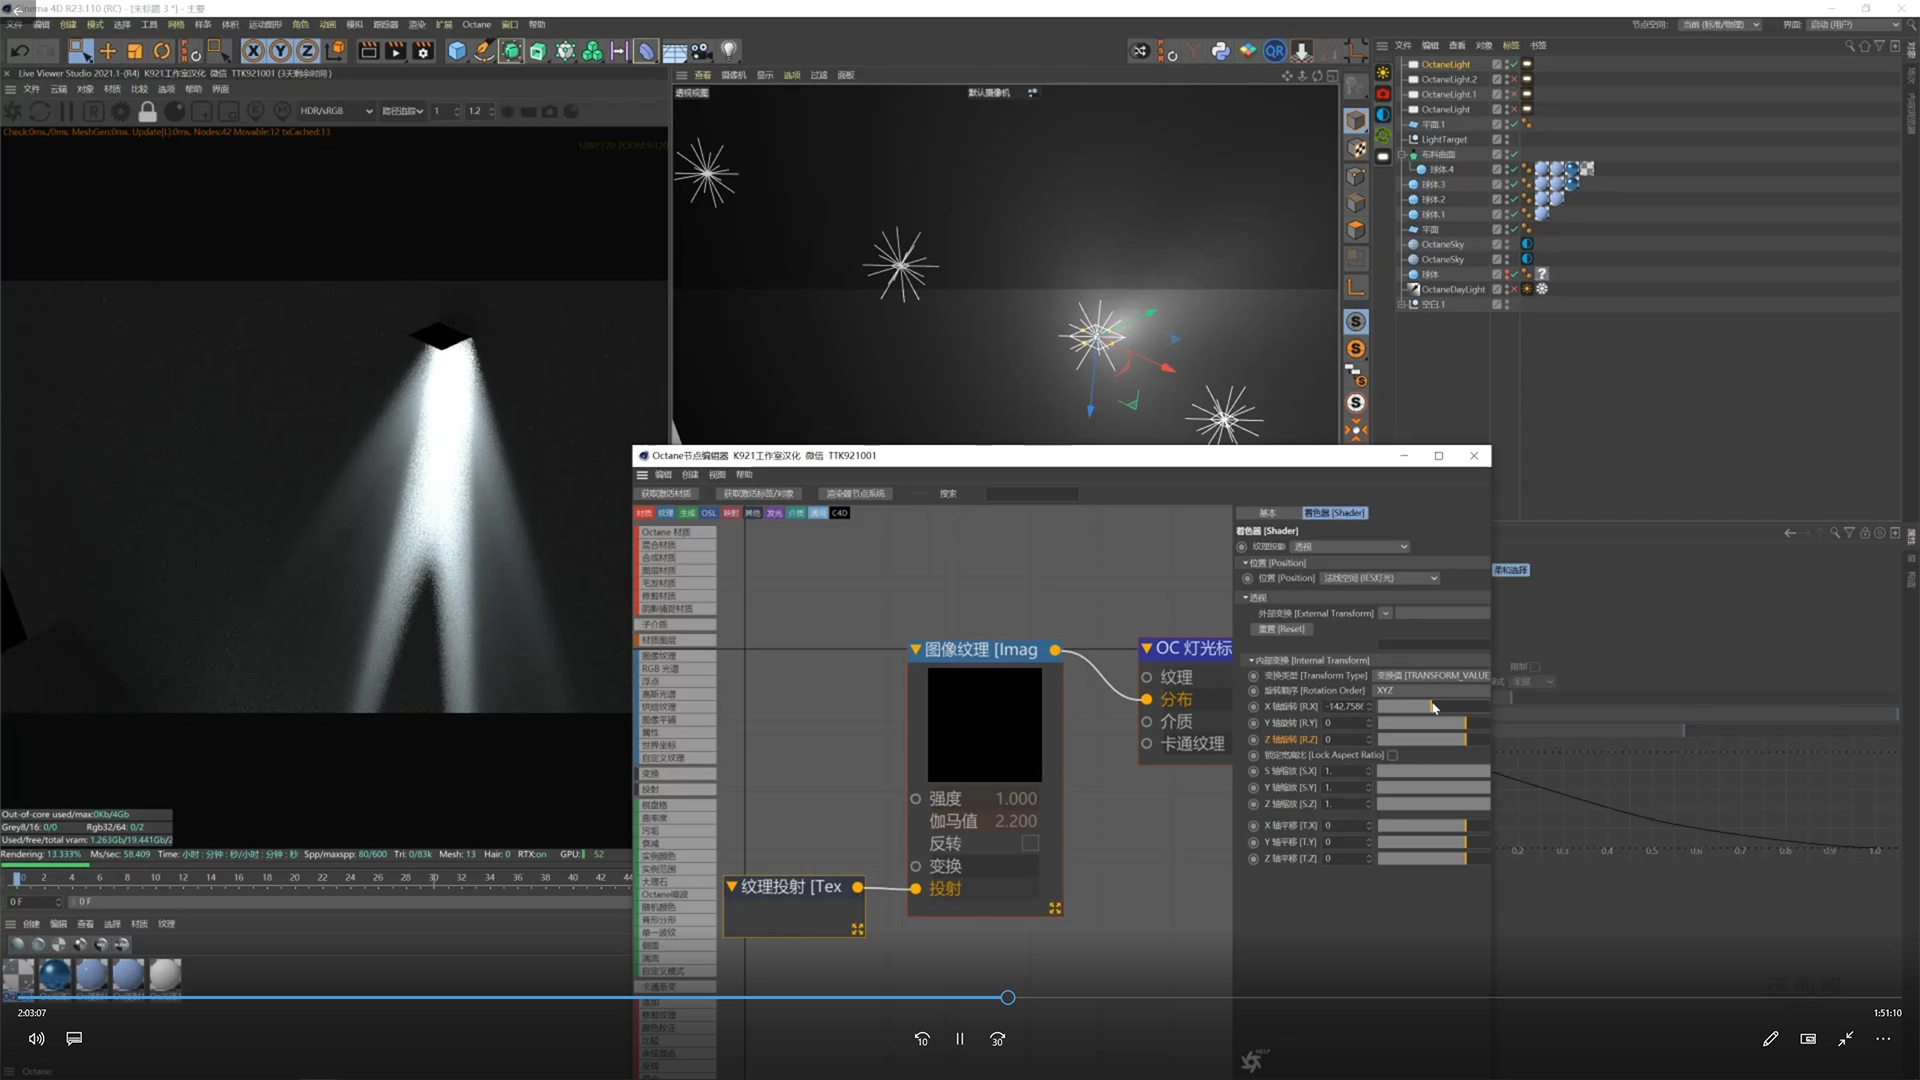Open the Position dropdown in Shader panel
1920x1080 pixels.
tap(1379, 578)
